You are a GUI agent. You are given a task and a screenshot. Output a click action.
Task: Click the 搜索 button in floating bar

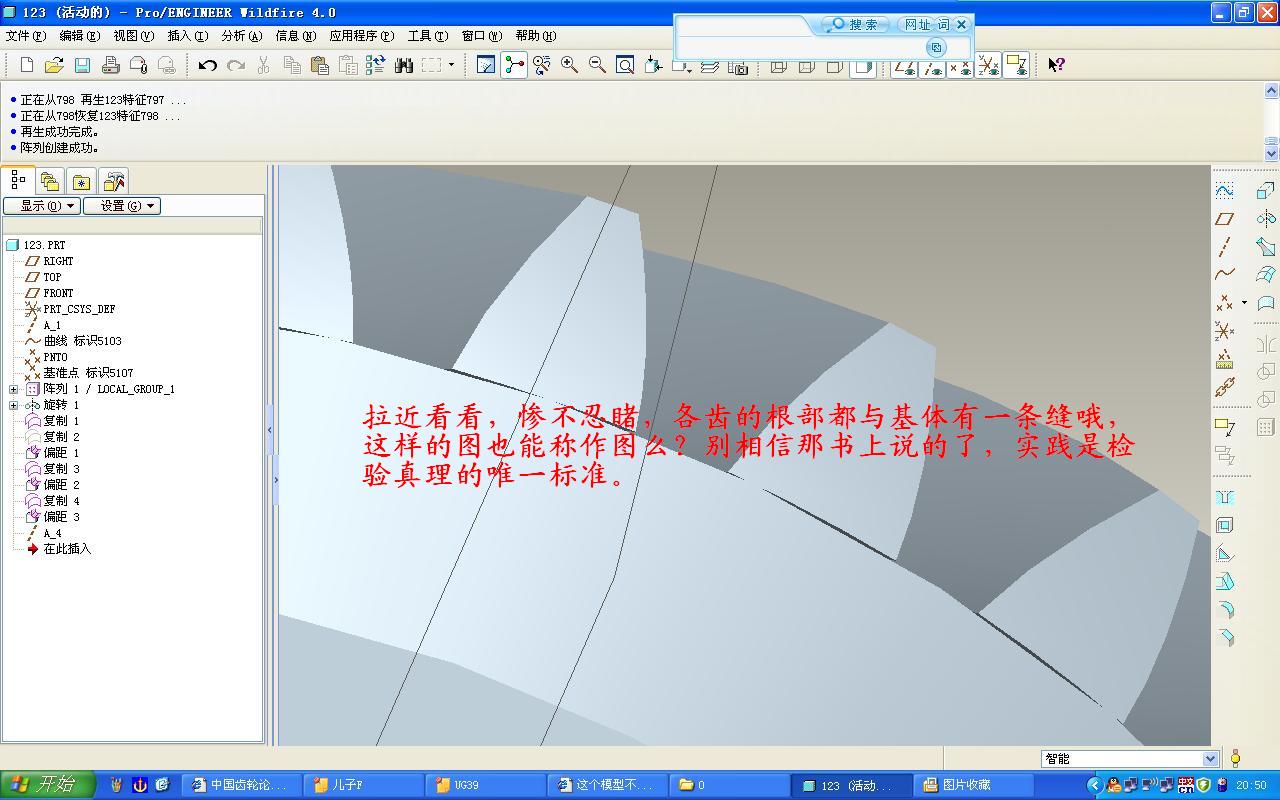click(855, 24)
